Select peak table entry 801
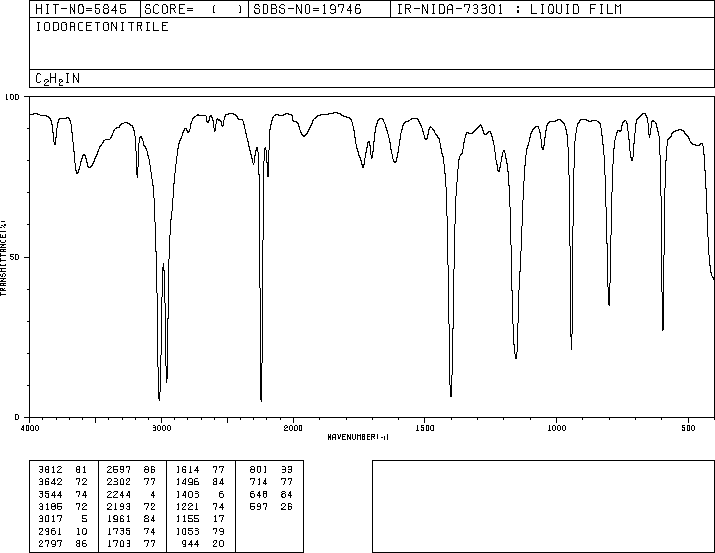The width and height of the screenshot is (715, 553). coord(258,470)
